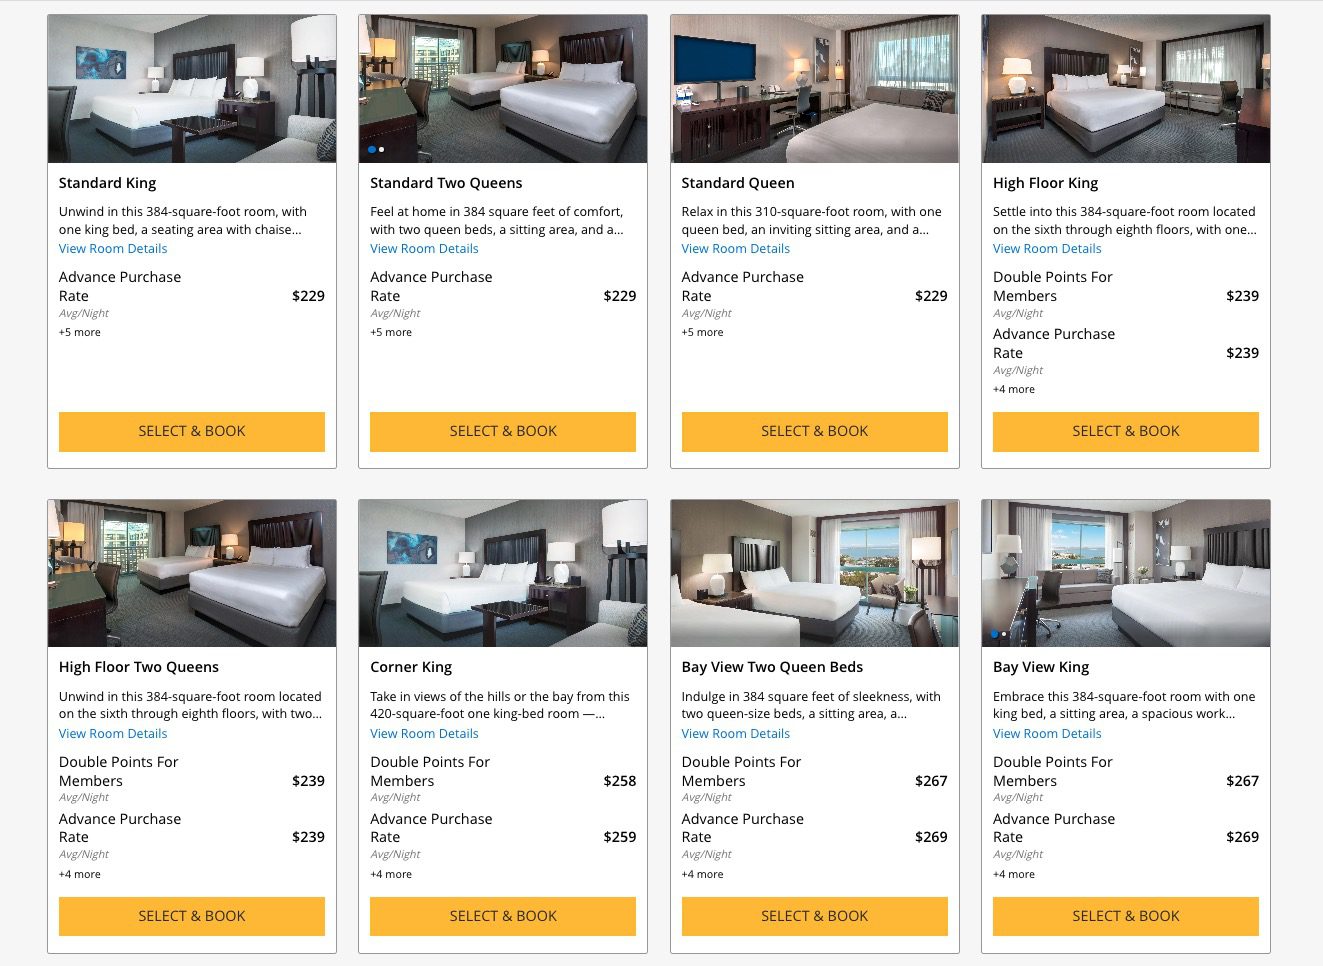Select & Book the High Floor King room
This screenshot has height=966, width=1323.
[1125, 431]
